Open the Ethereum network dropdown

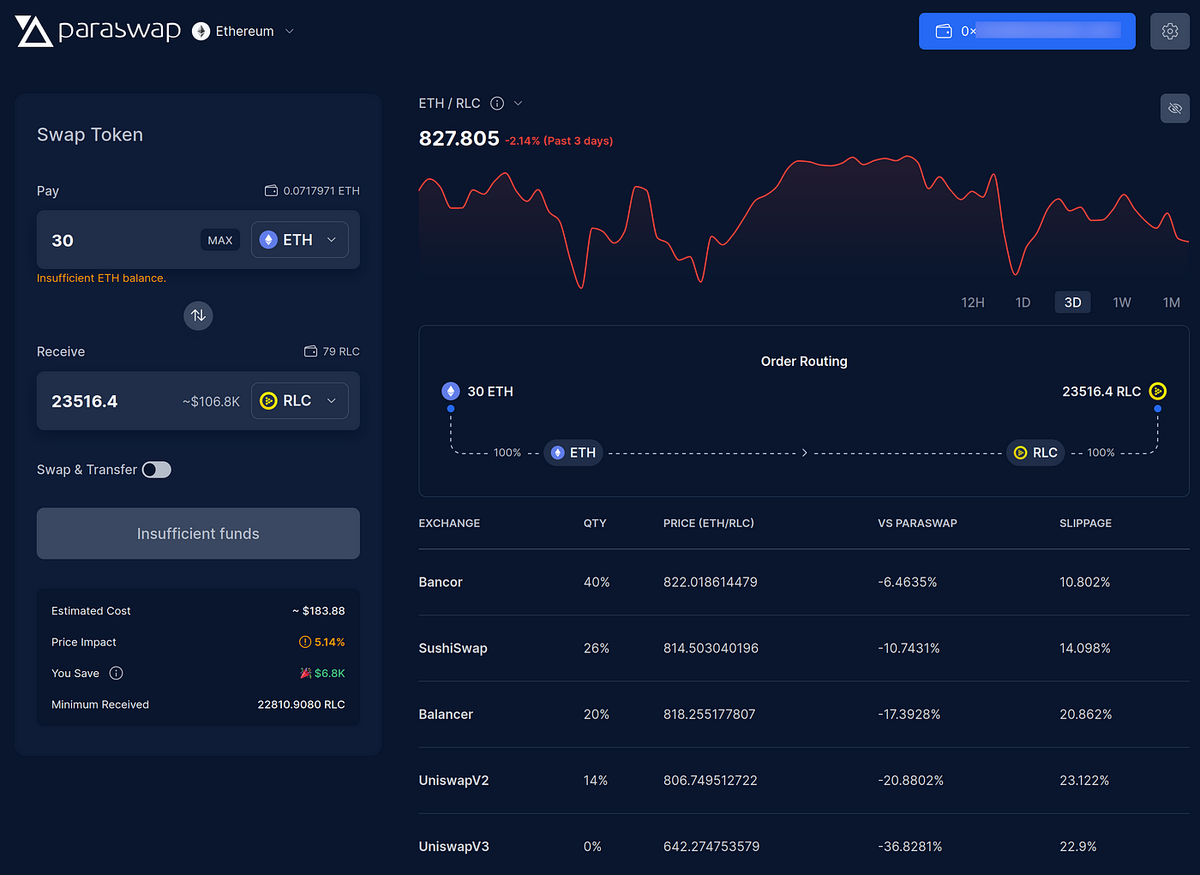tap(244, 31)
